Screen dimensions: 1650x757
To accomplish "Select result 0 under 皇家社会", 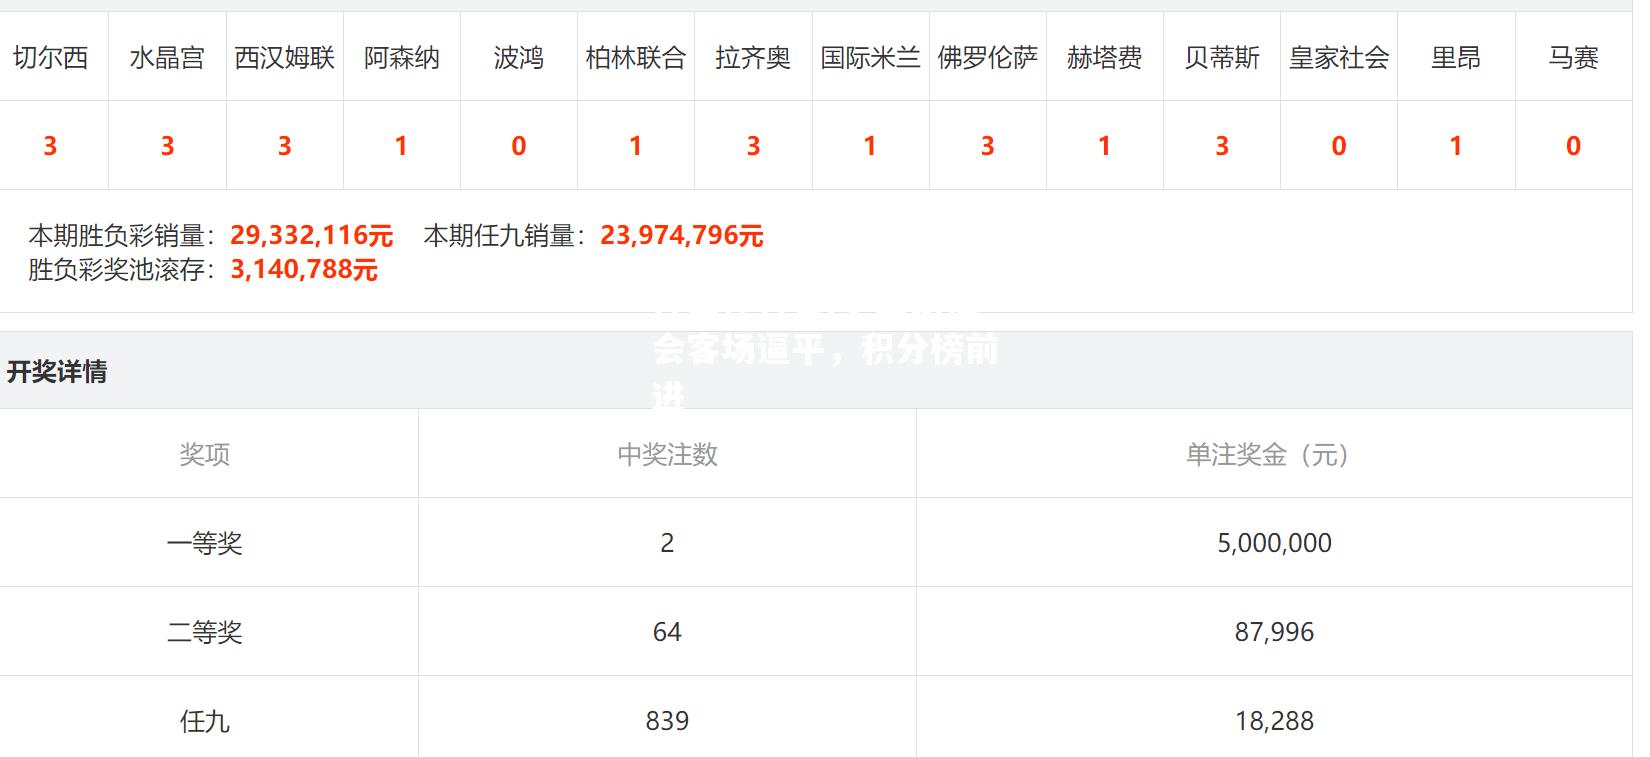I will 1339,146.
